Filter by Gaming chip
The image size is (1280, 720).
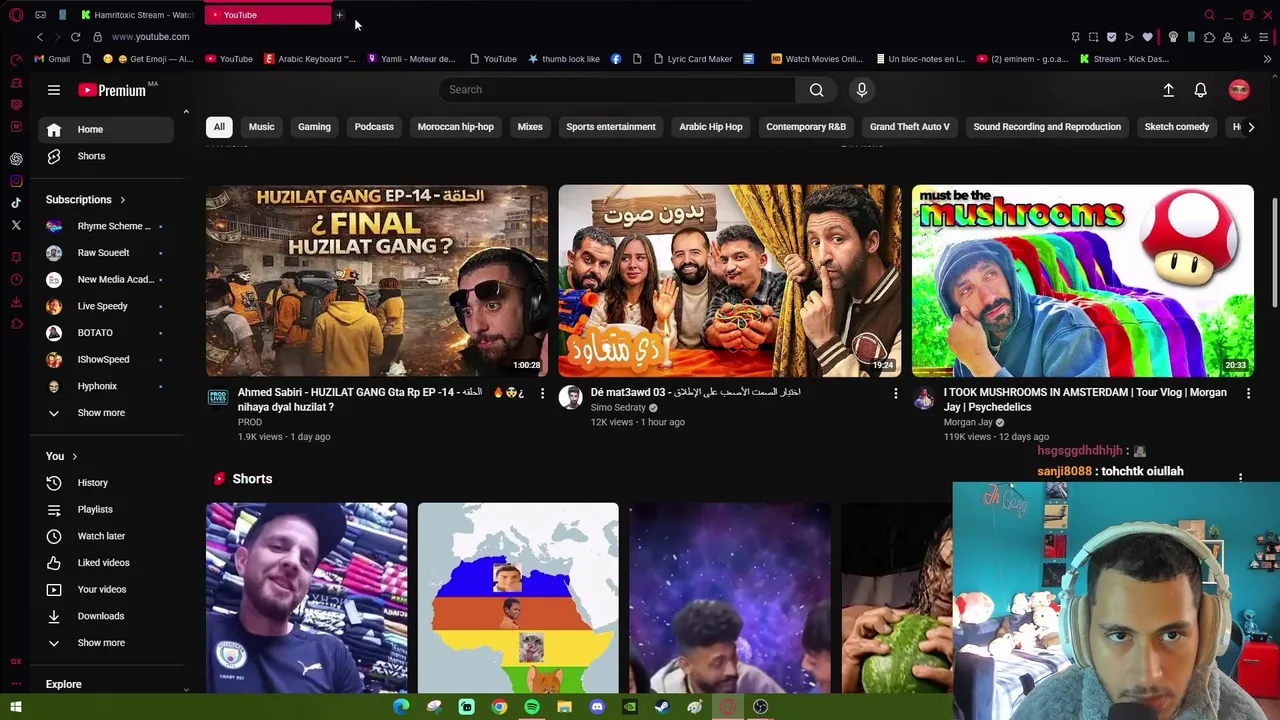click(x=314, y=127)
